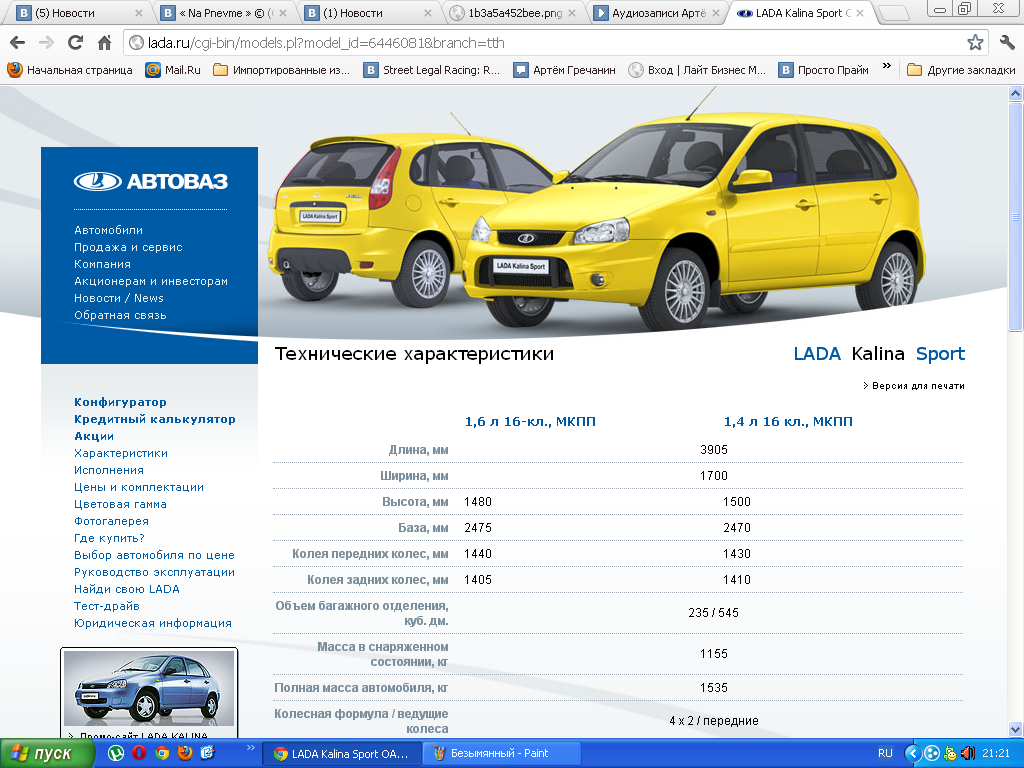Open the 'Конфигуратор' link
The height and width of the screenshot is (768, 1024).
tap(120, 402)
